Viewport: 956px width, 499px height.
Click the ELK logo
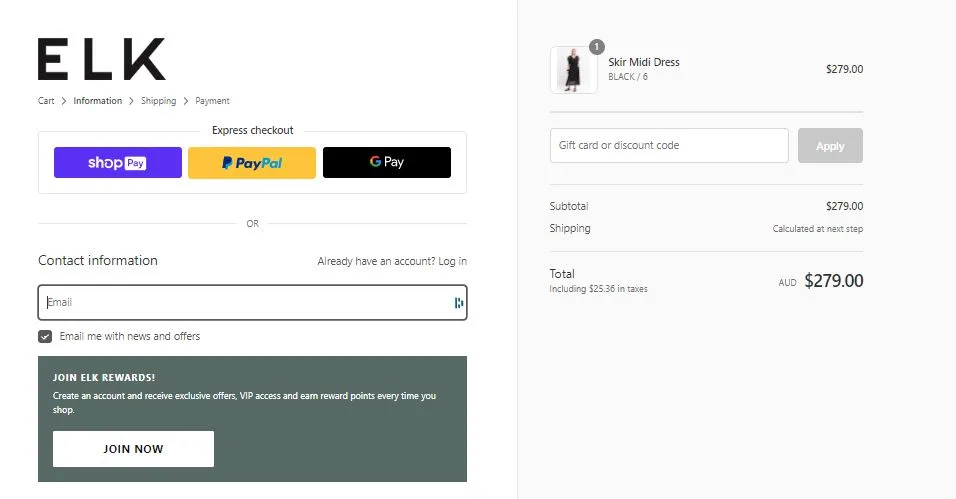click(101, 60)
